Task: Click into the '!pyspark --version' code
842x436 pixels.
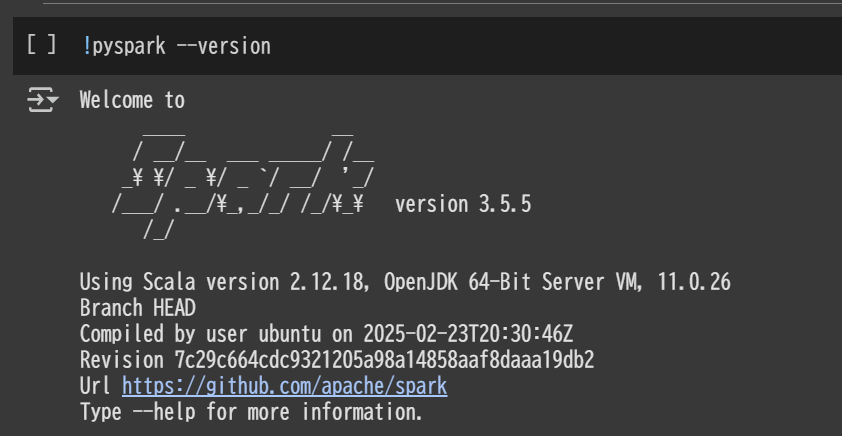Action: [x=177, y=46]
